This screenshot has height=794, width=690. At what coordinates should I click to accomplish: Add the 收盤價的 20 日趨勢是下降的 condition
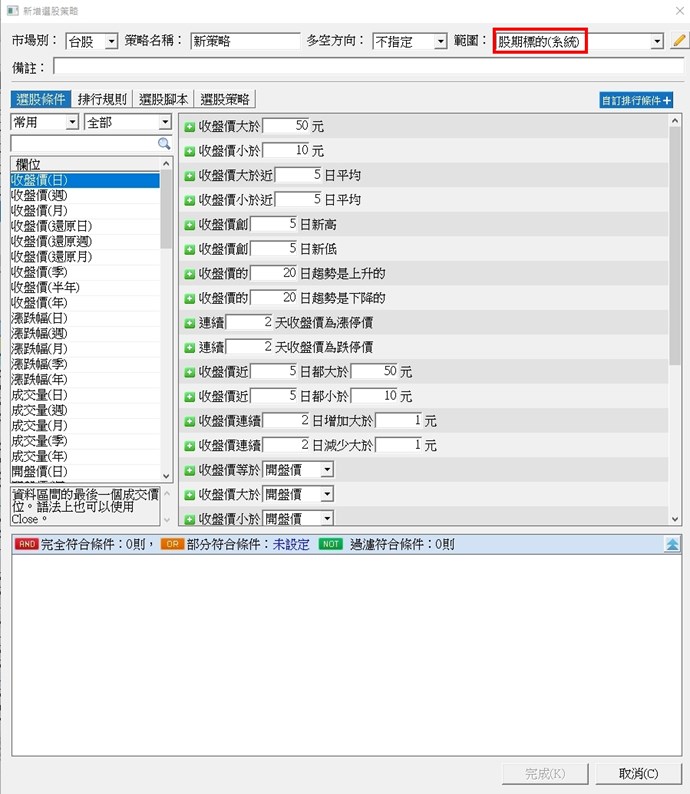click(190, 298)
